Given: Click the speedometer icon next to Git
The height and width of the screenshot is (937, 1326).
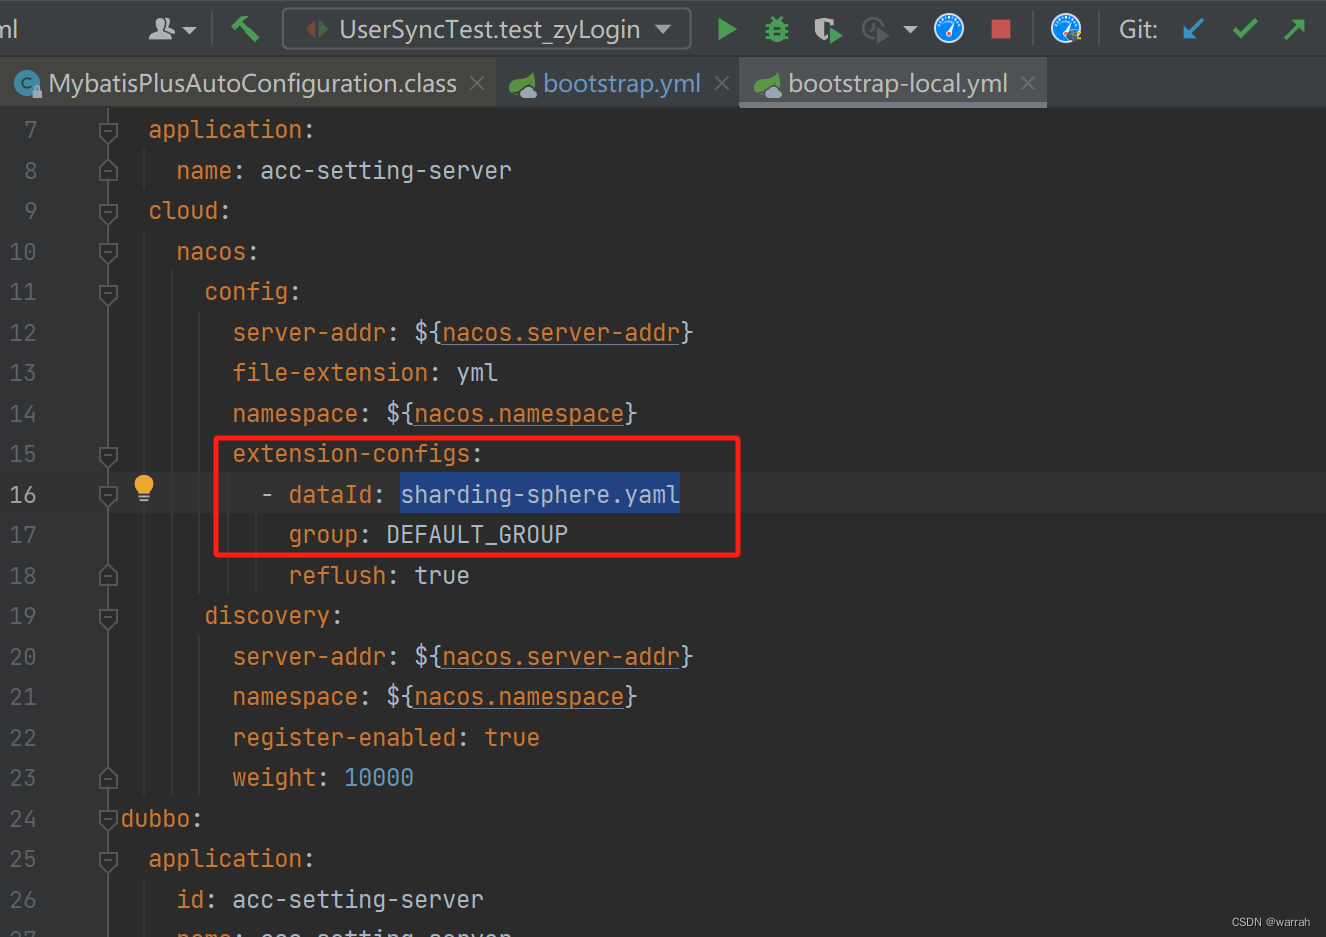Looking at the screenshot, I should pyautogui.click(x=1066, y=29).
